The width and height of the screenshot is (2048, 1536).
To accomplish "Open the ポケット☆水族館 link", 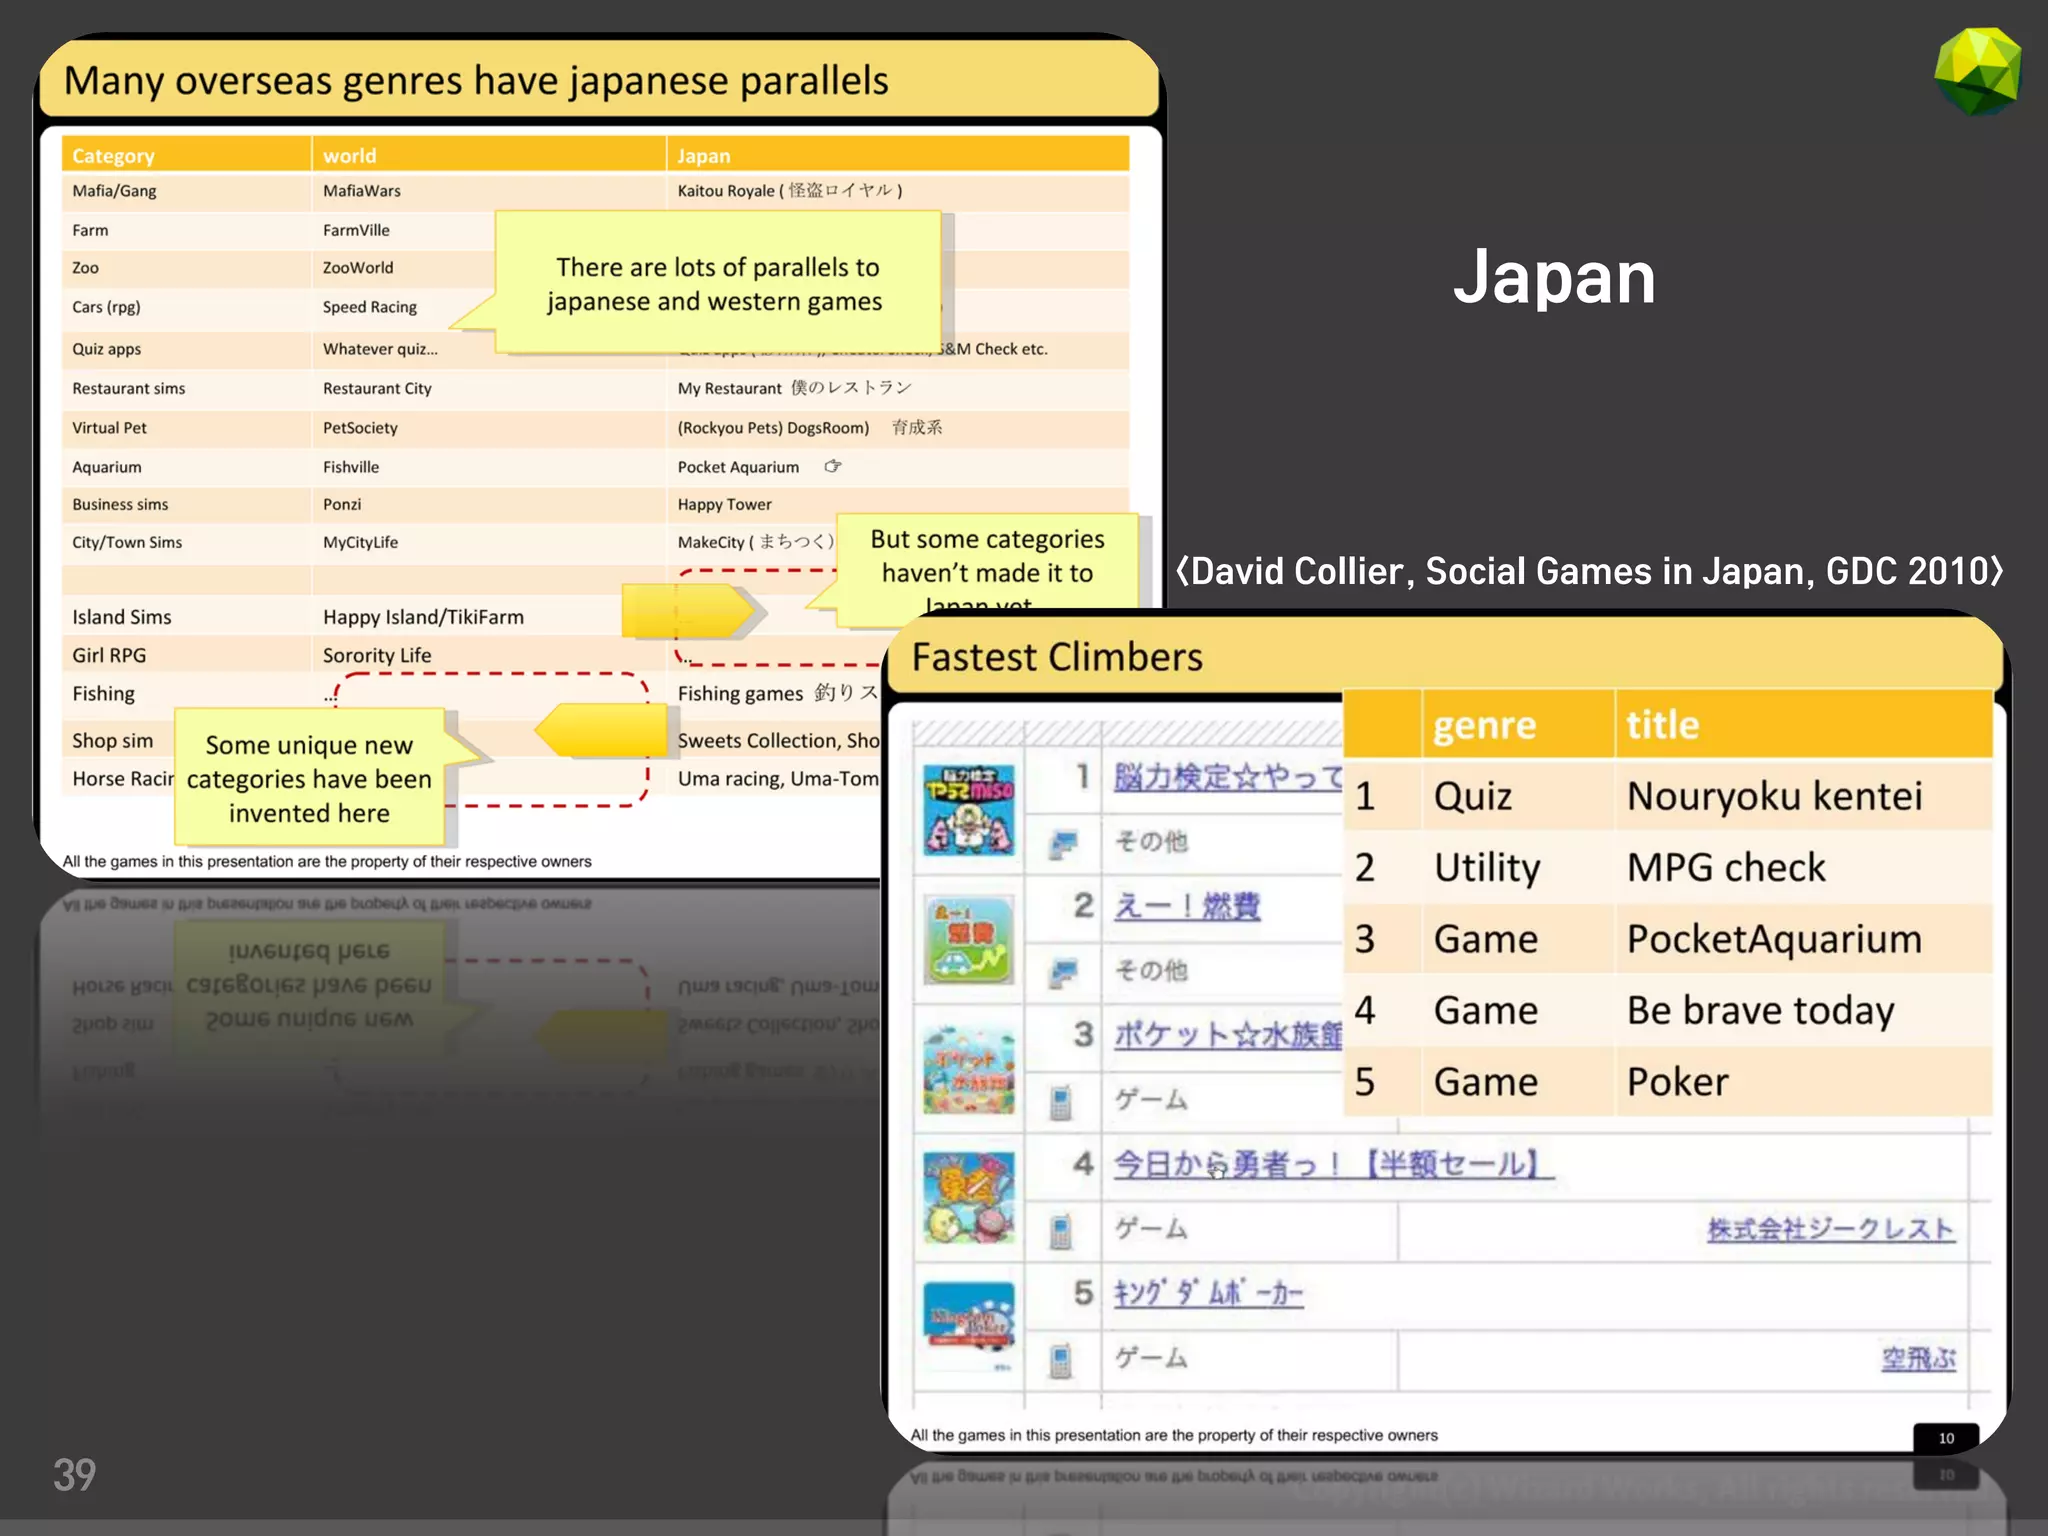I will click(x=1228, y=1035).
